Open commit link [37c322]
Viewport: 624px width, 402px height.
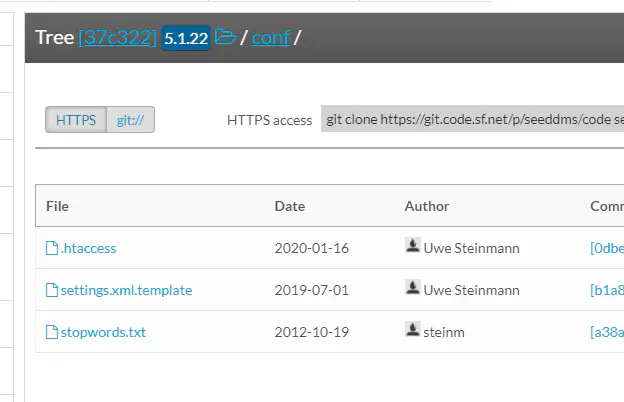pos(118,38)
